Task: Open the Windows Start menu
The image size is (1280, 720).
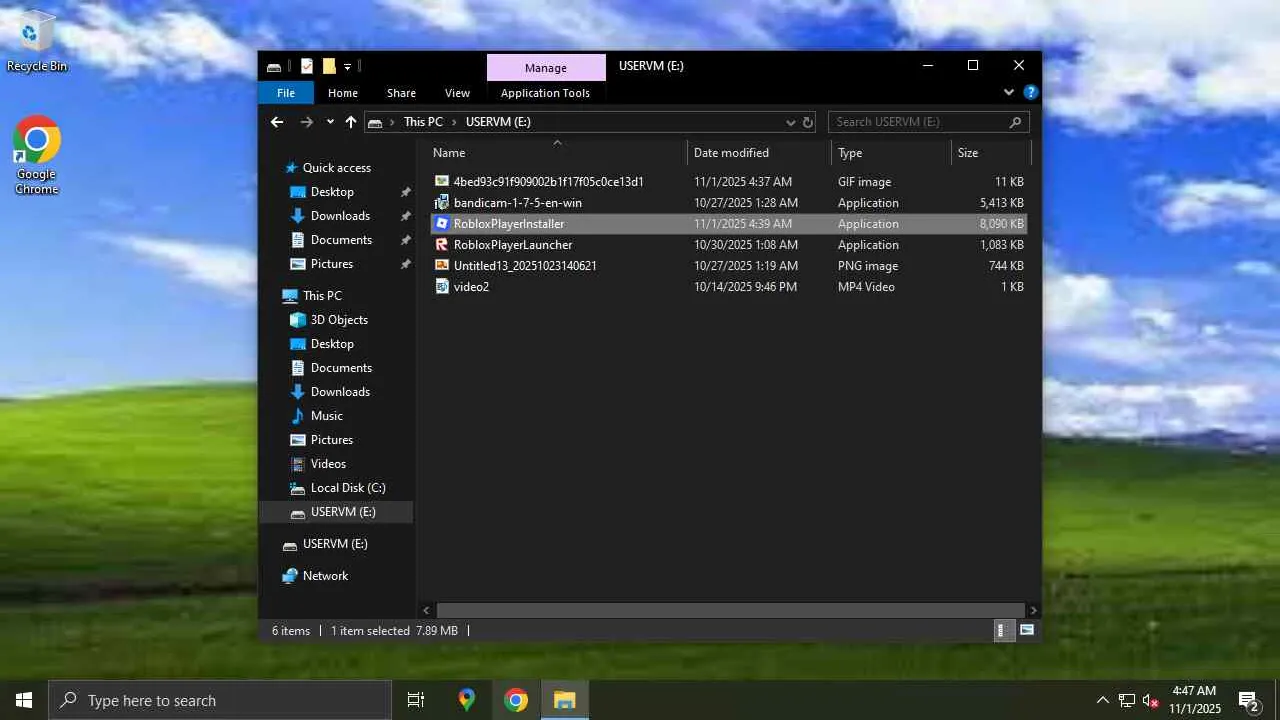Action: 24,700
